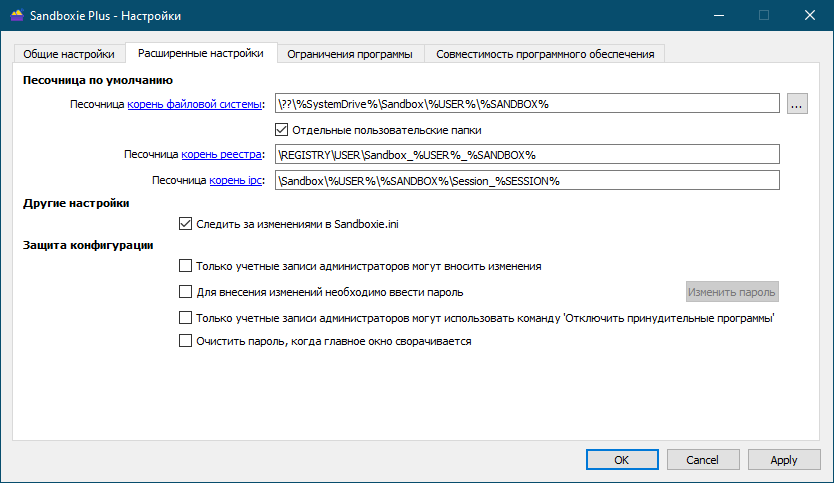Click the Другие настройки heading

(x=76, y=203)
